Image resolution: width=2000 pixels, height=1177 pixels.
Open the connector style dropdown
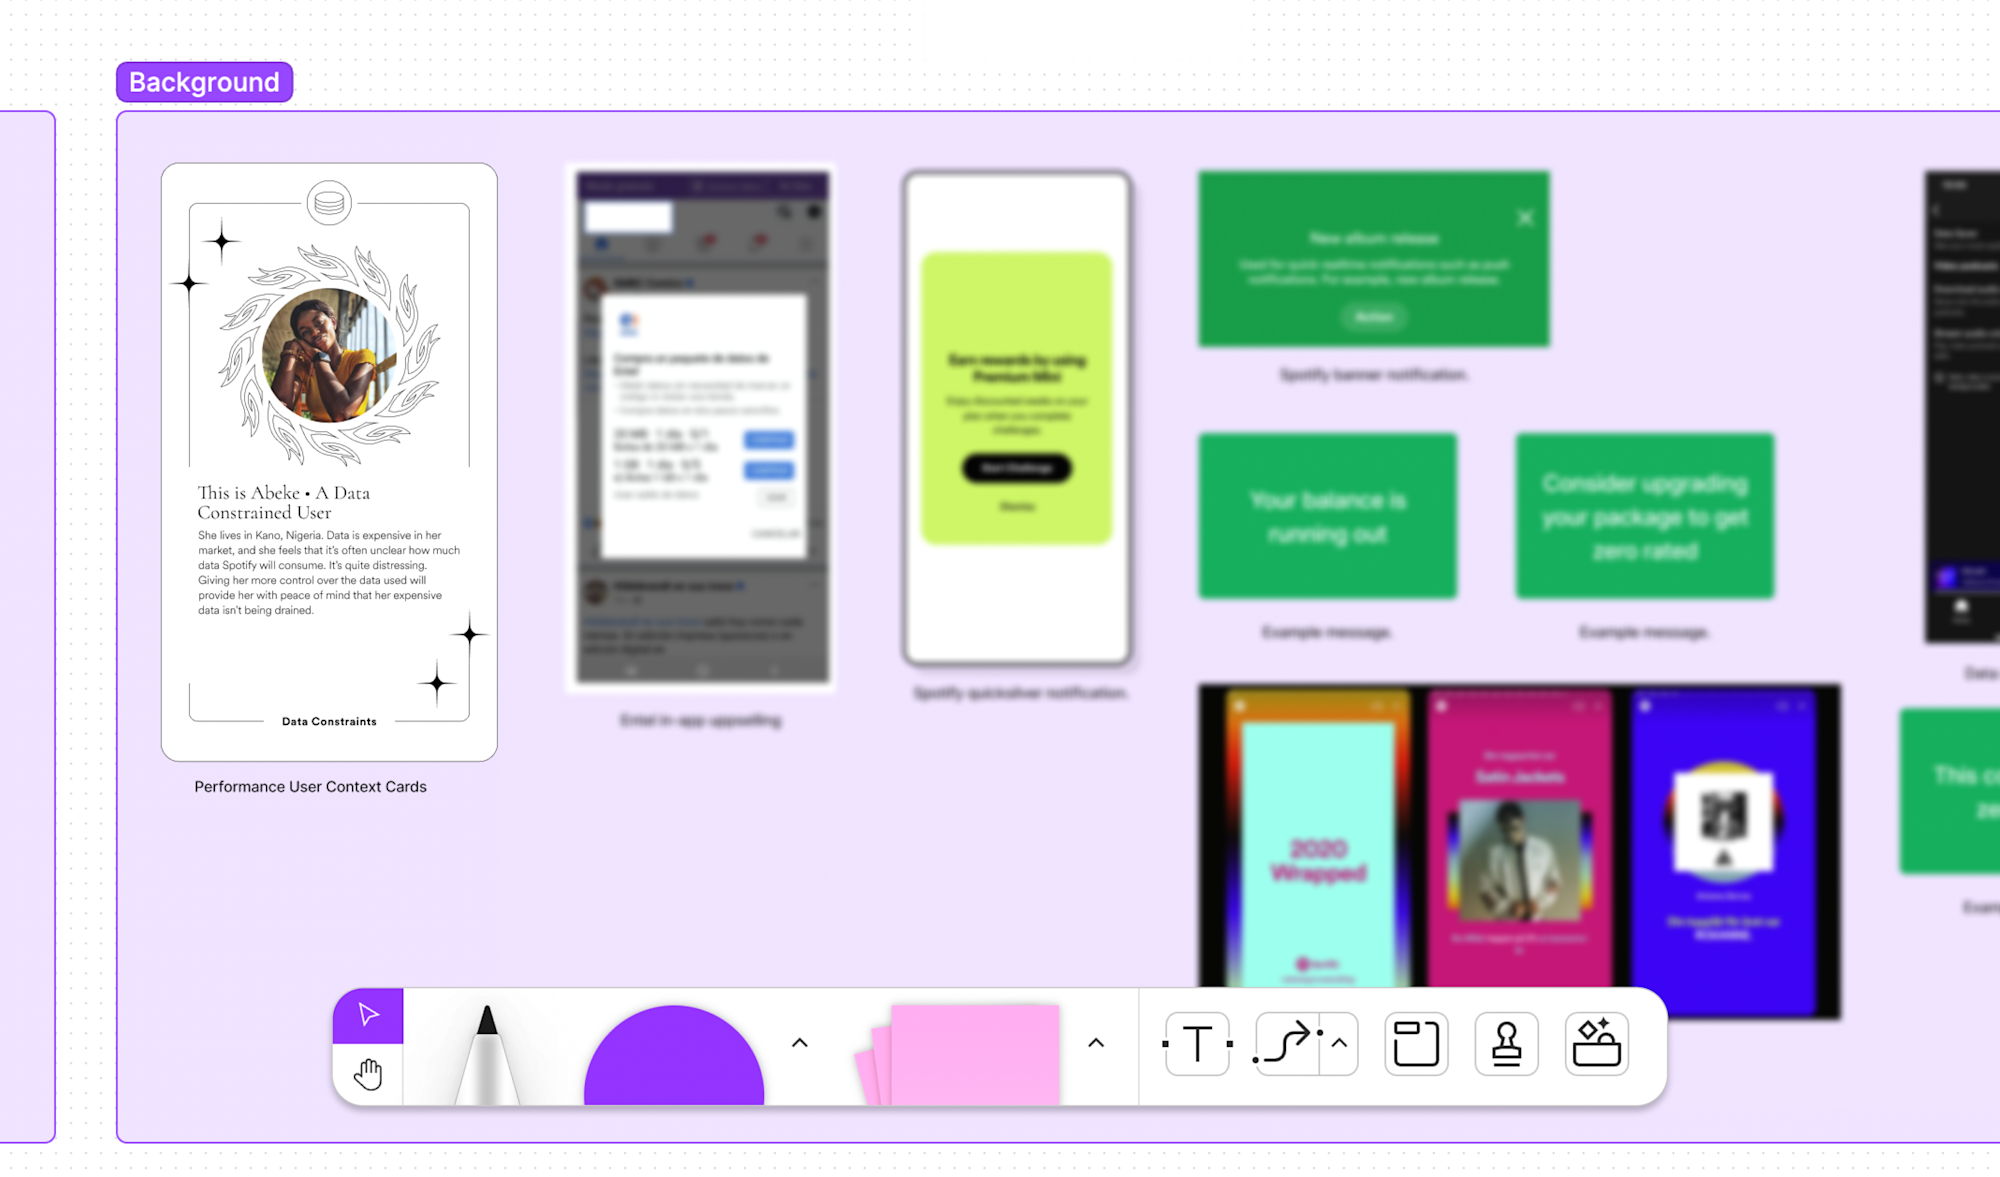click(1338, 1043)
